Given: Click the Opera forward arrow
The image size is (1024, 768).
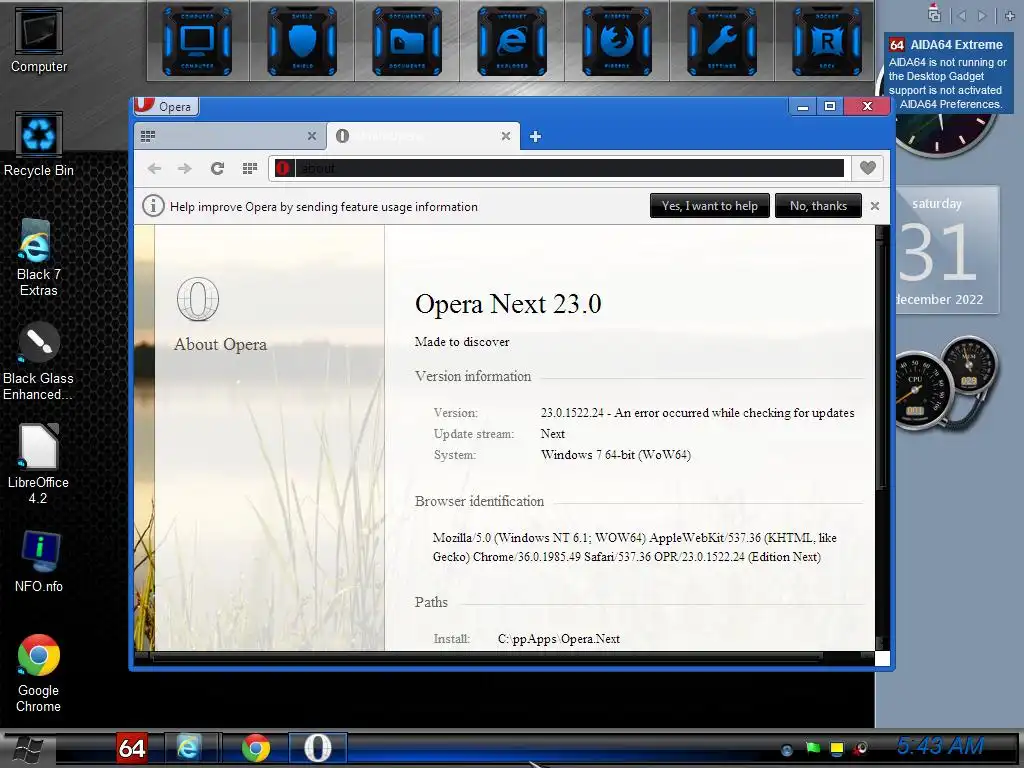Looking at the screenshot, I should (x=185, y=168).
